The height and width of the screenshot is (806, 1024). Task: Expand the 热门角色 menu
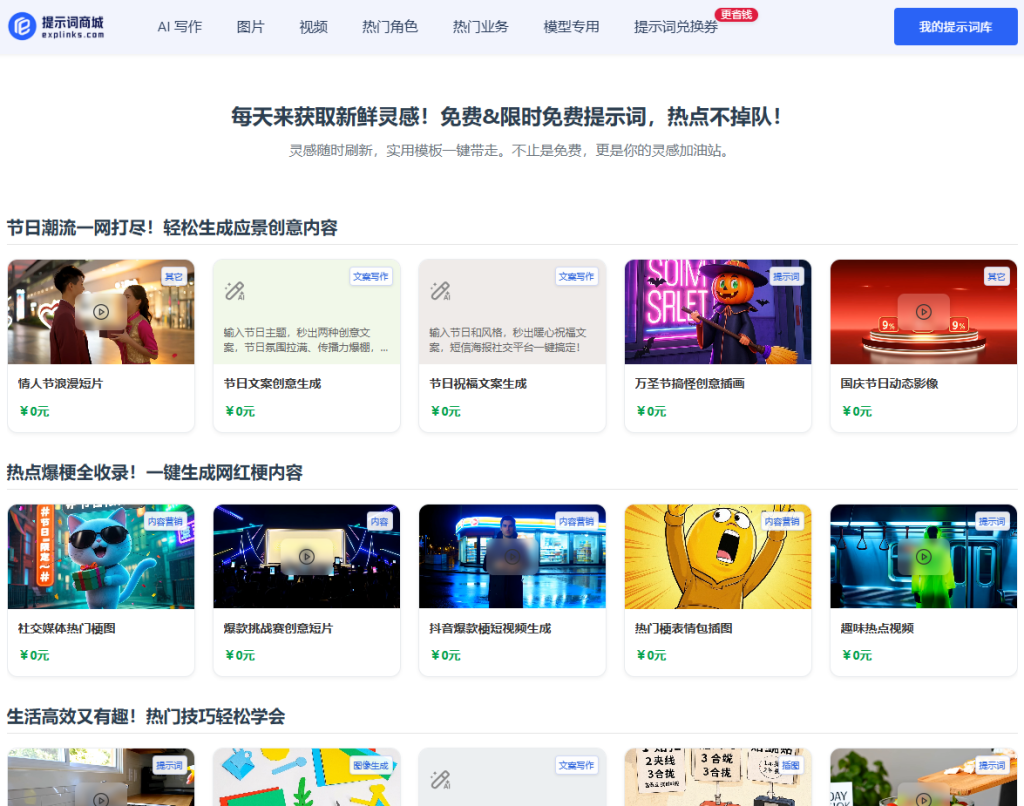390,27
